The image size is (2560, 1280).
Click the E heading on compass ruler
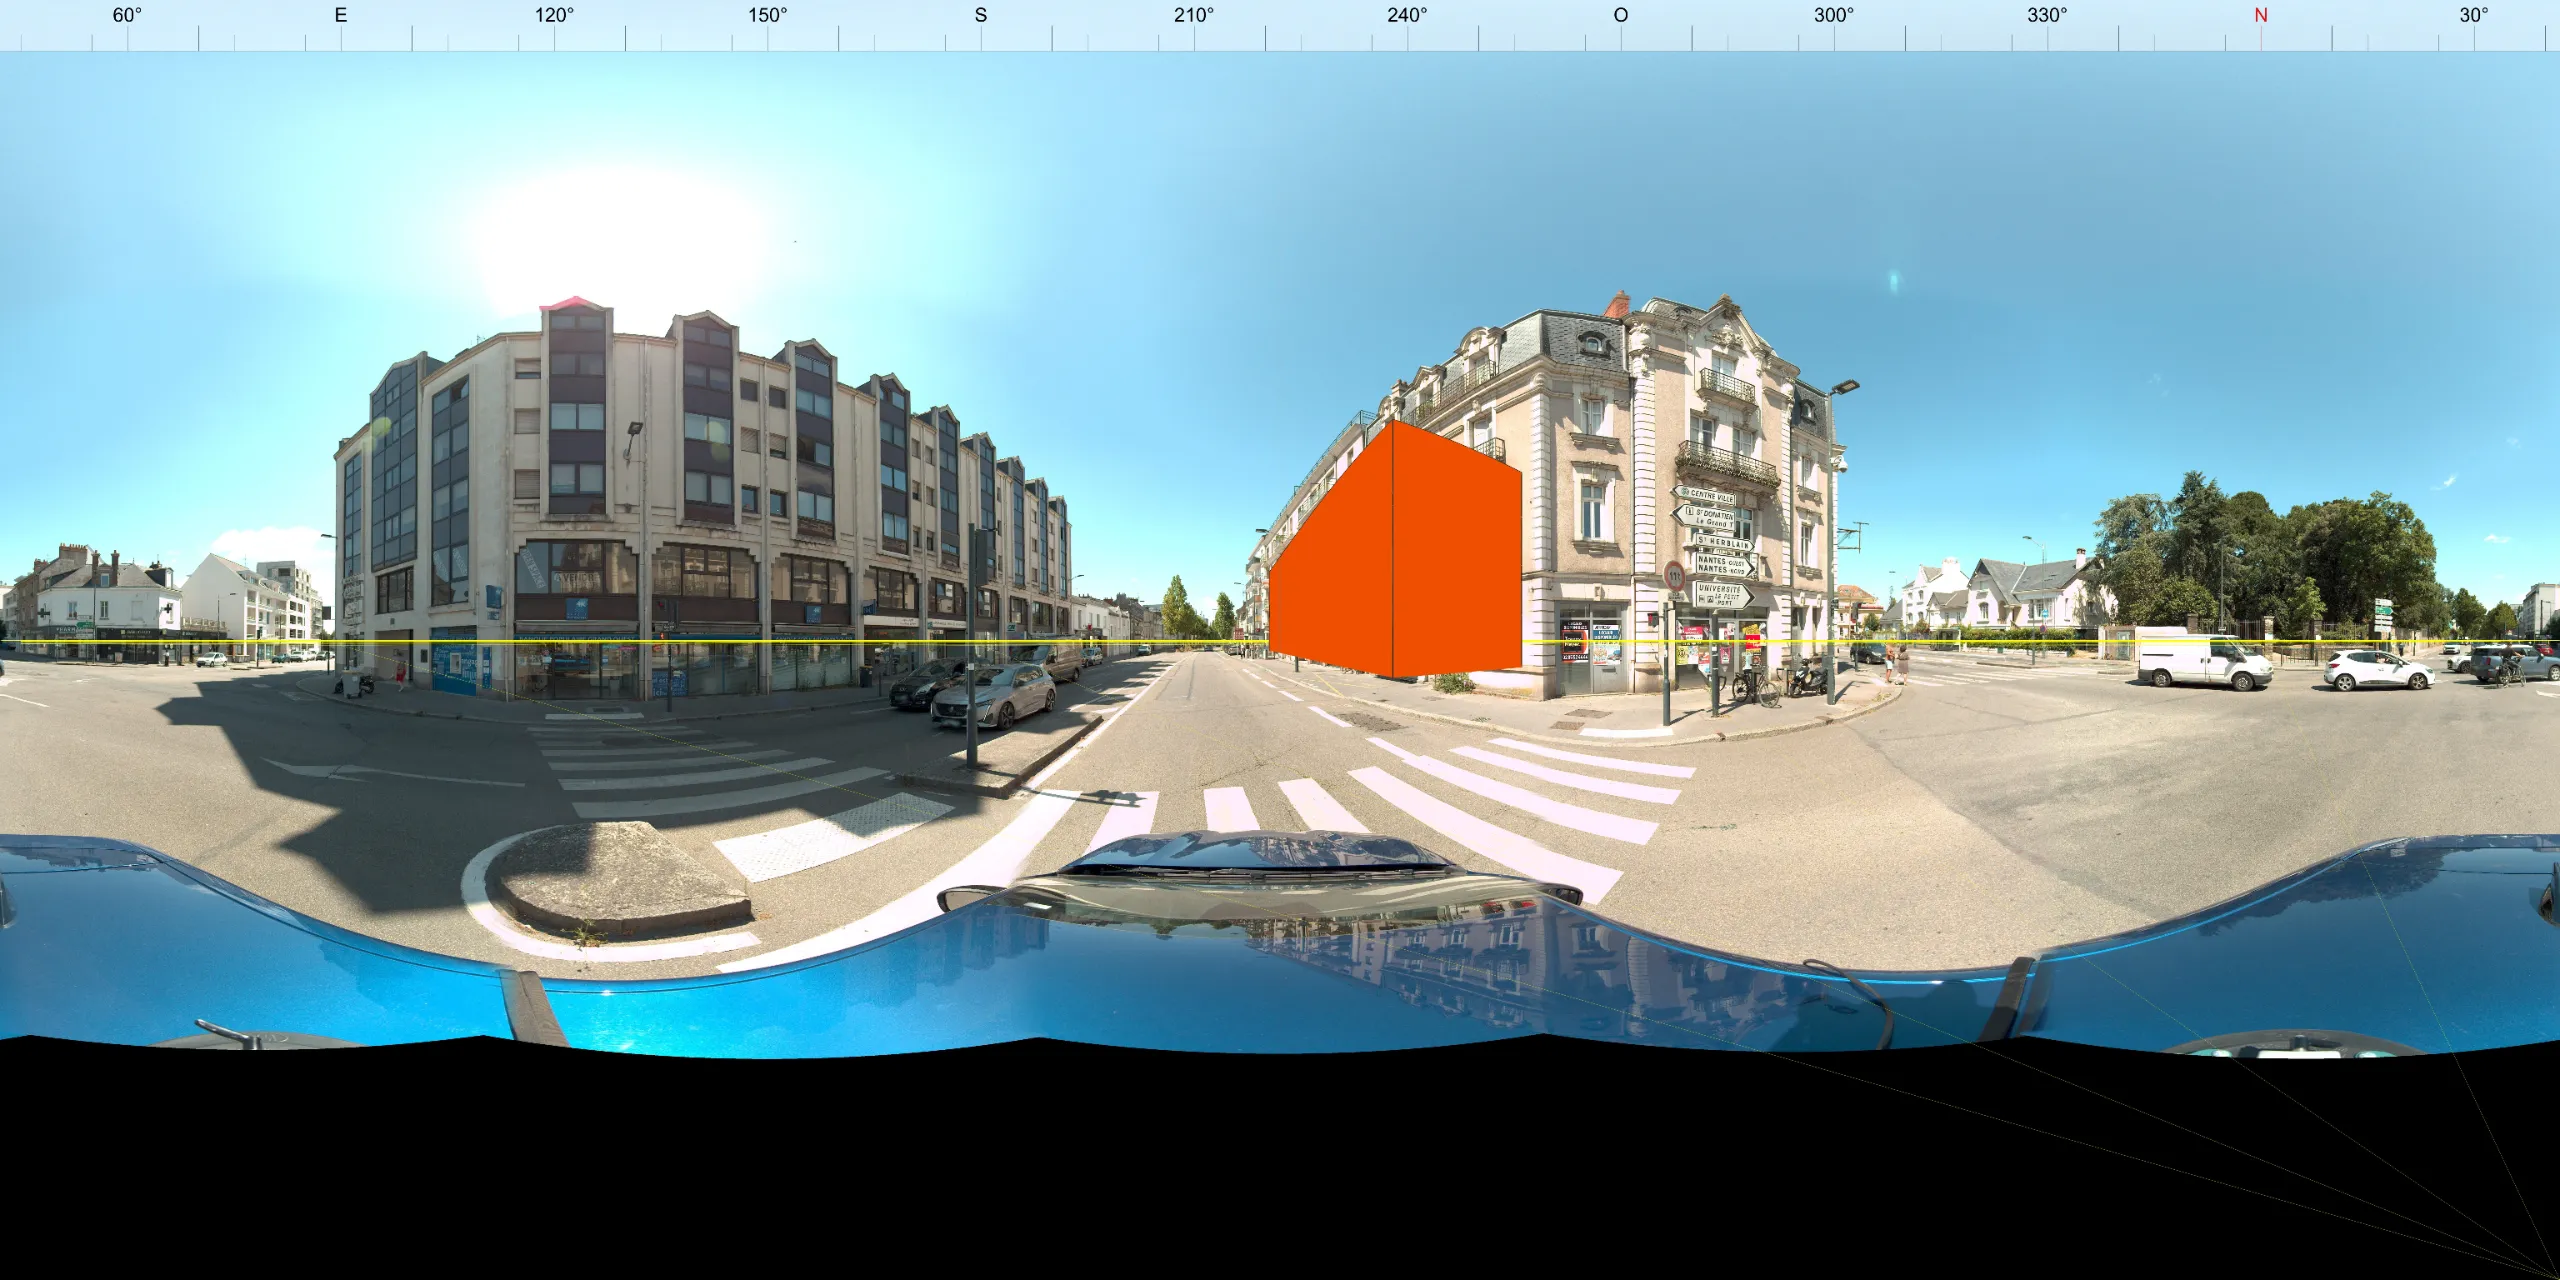pyautogui.click(x=341, y=15)
